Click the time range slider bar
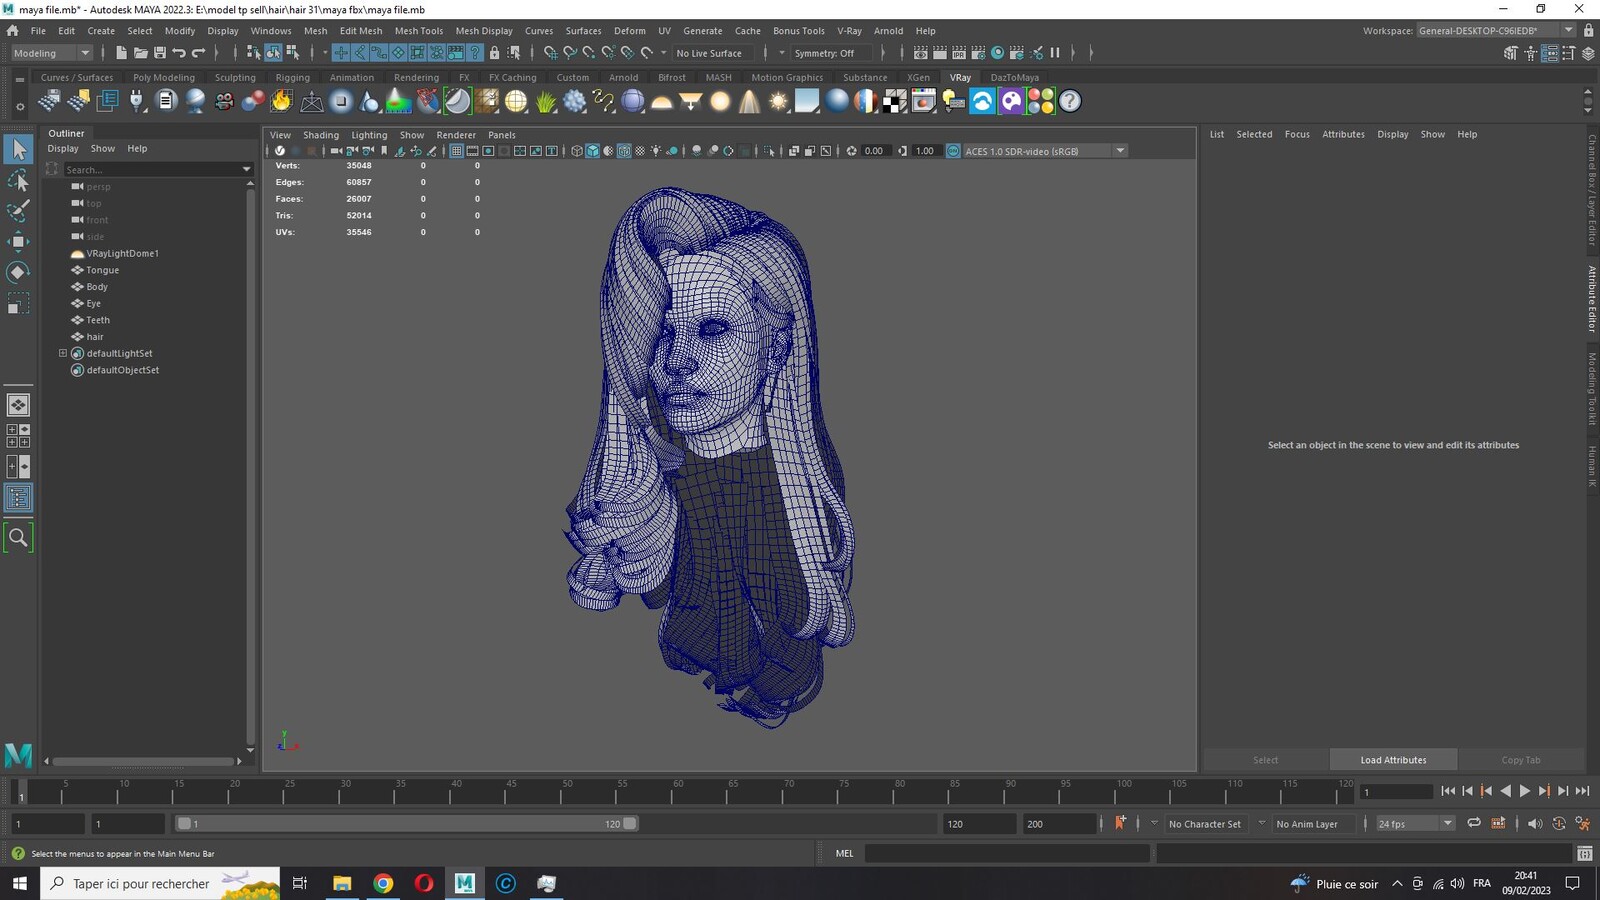Image resolution: width=1600 pixels, height=900 pixels. 406,824
